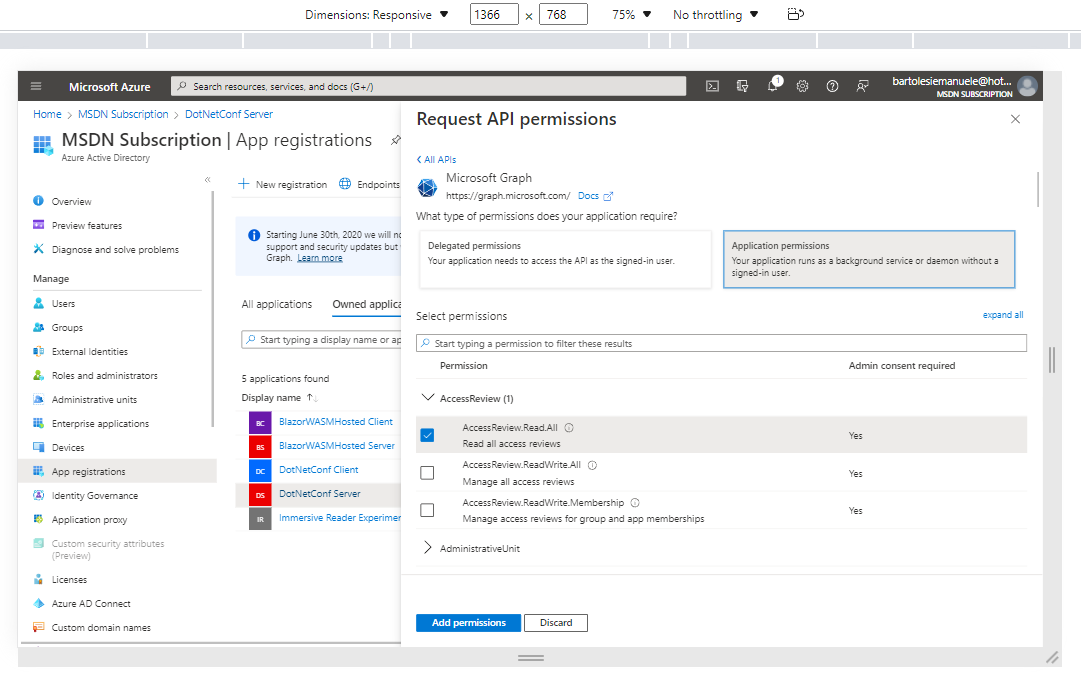
Task: Open the Cloud Shell icon in top bar
Action: click(712, 86)
